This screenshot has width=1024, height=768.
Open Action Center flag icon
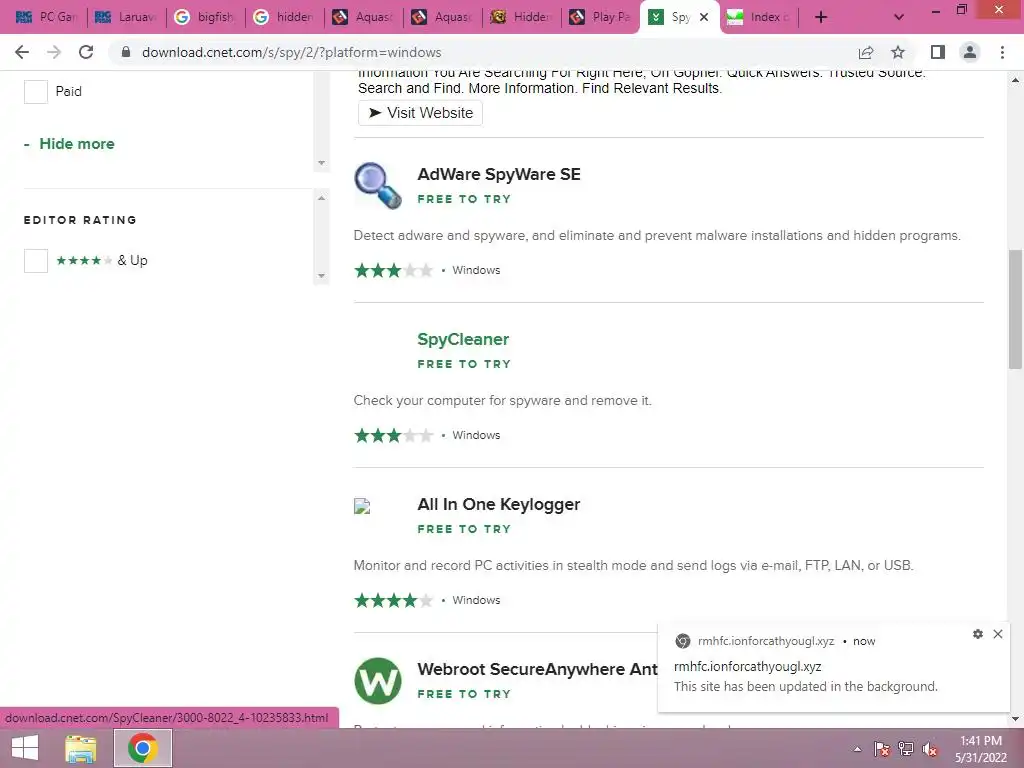tap(882, 749)
